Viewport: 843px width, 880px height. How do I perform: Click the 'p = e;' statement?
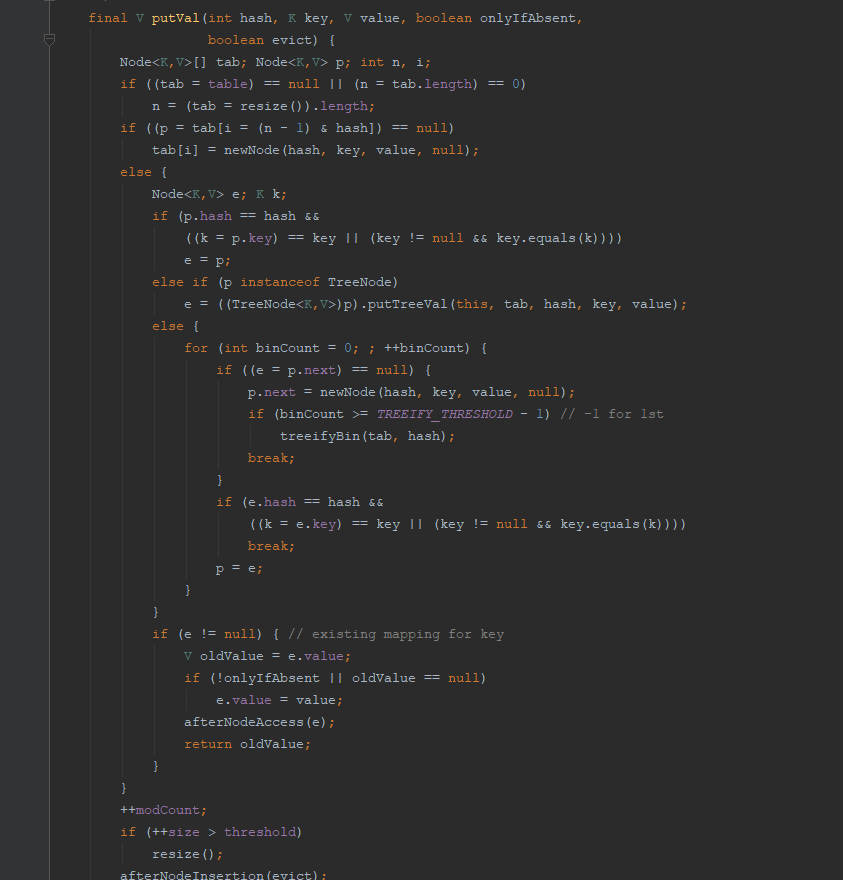pos(239,568)
